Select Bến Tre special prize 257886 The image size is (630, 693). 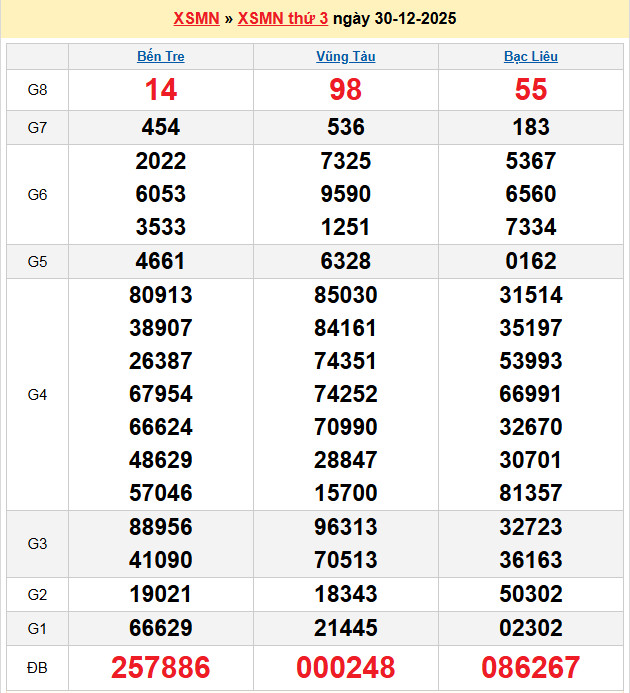[x=160, y=667]
